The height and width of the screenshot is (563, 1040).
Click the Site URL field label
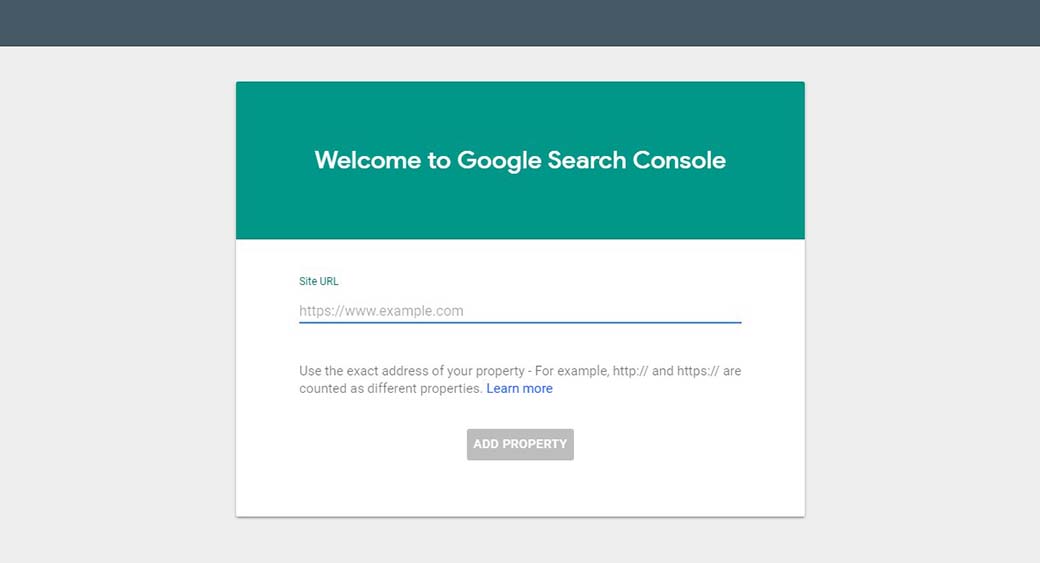(319, 282)
